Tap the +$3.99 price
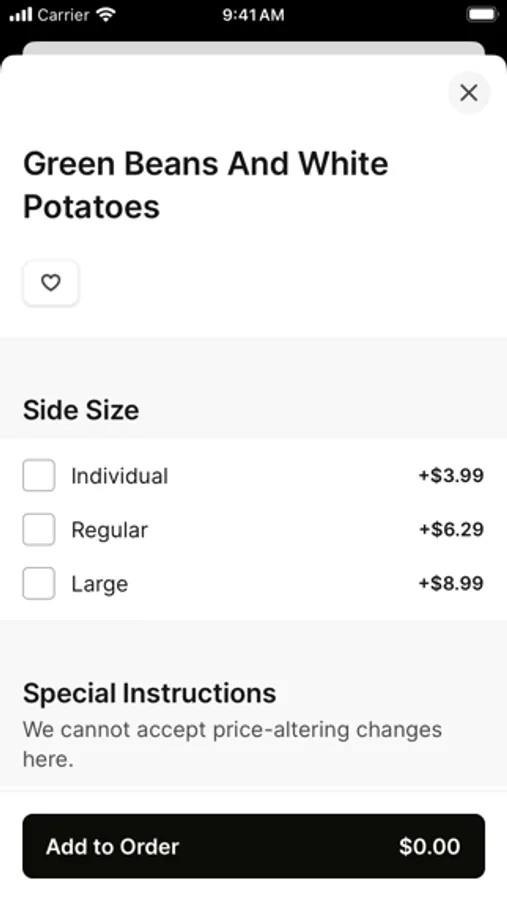 click(x=451, y=475)
